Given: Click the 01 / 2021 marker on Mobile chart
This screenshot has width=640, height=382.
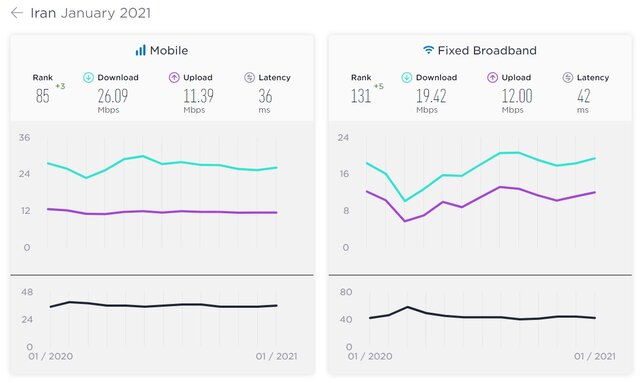Looking at the screenshot, I should point(276,356).
